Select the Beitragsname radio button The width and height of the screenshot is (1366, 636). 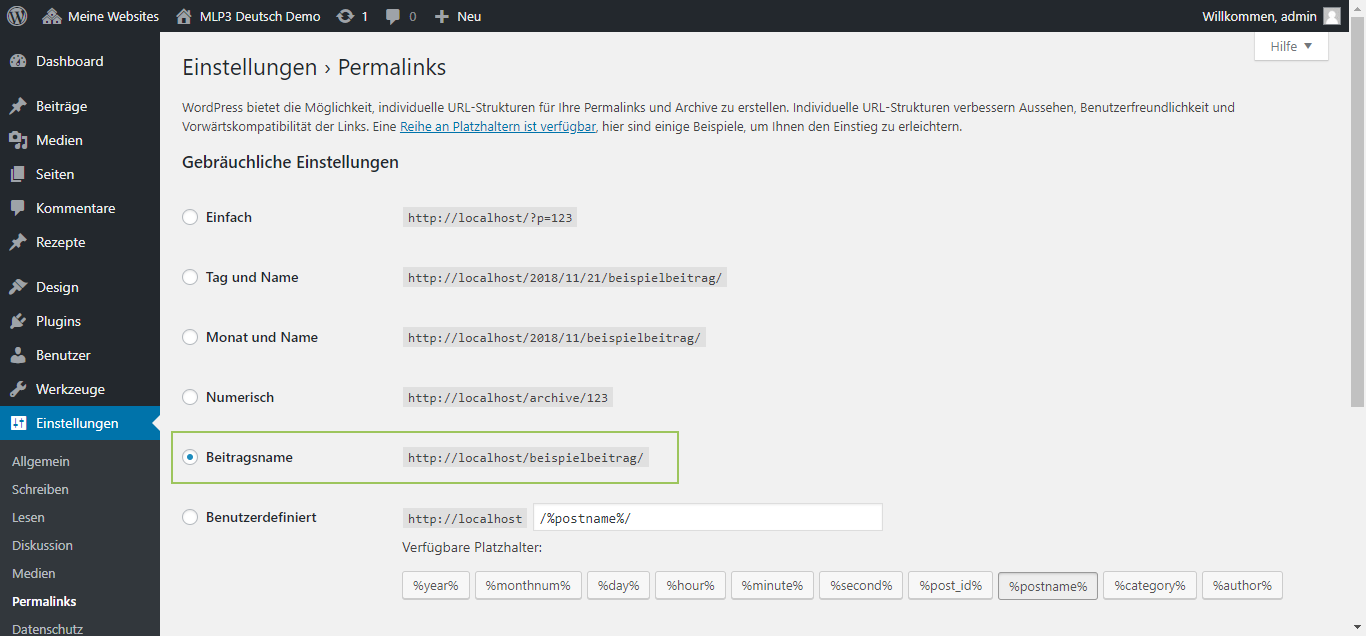pyautogui.click(x=190, y=457)
